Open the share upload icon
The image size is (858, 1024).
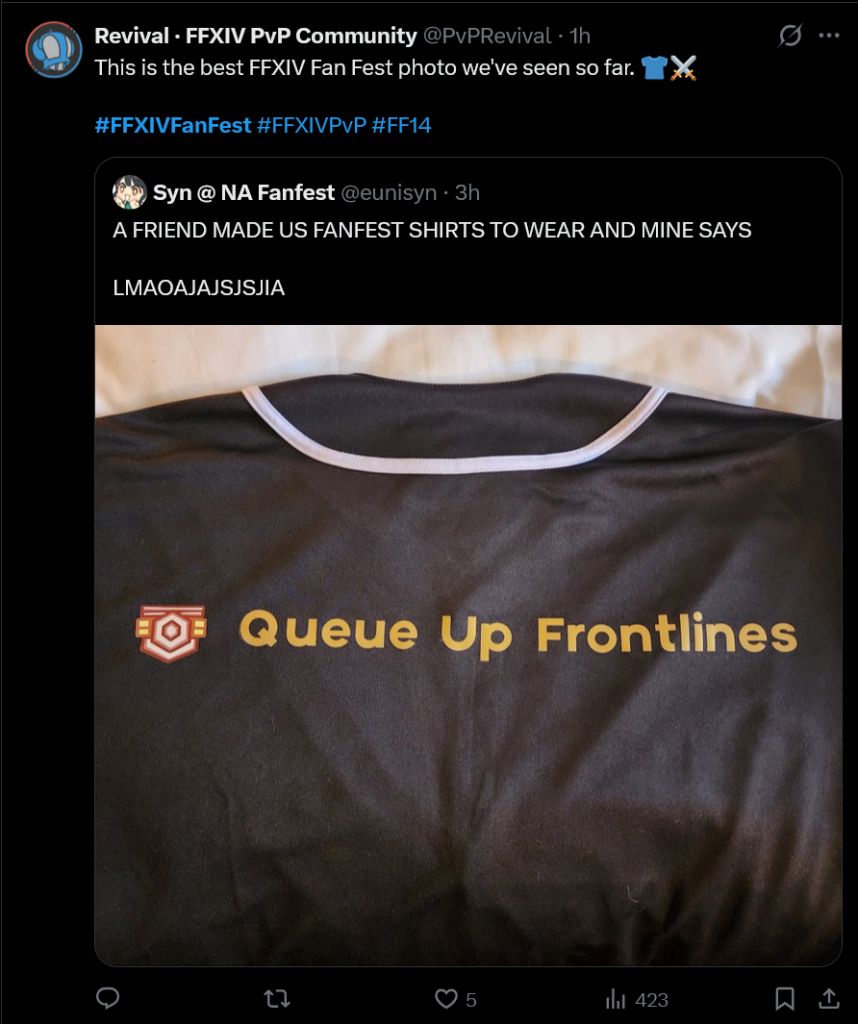point(829,998)
